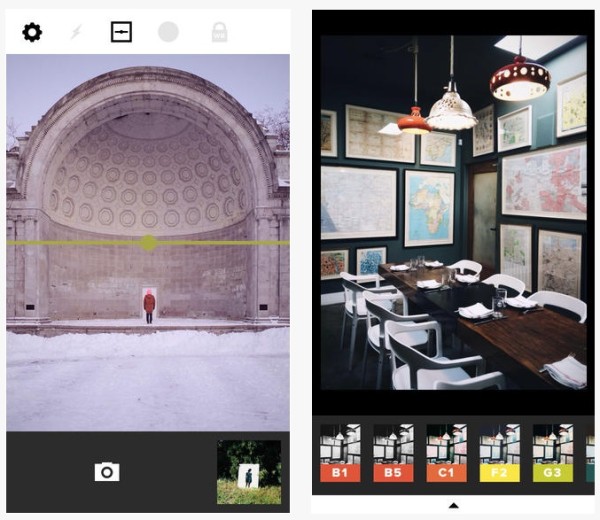
Task: Click the orange B1 label
Action: 340,473
